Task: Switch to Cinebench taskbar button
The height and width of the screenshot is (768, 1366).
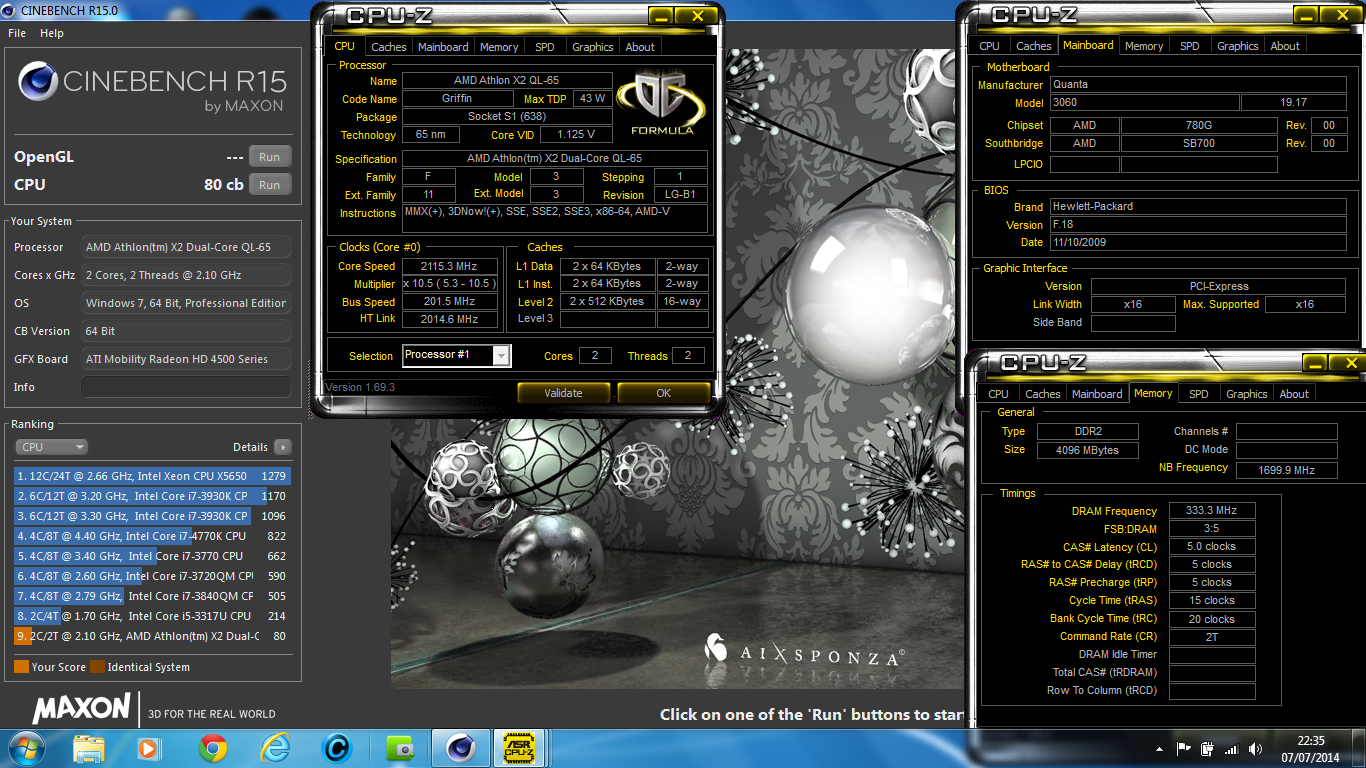Action: coord(460,748)
